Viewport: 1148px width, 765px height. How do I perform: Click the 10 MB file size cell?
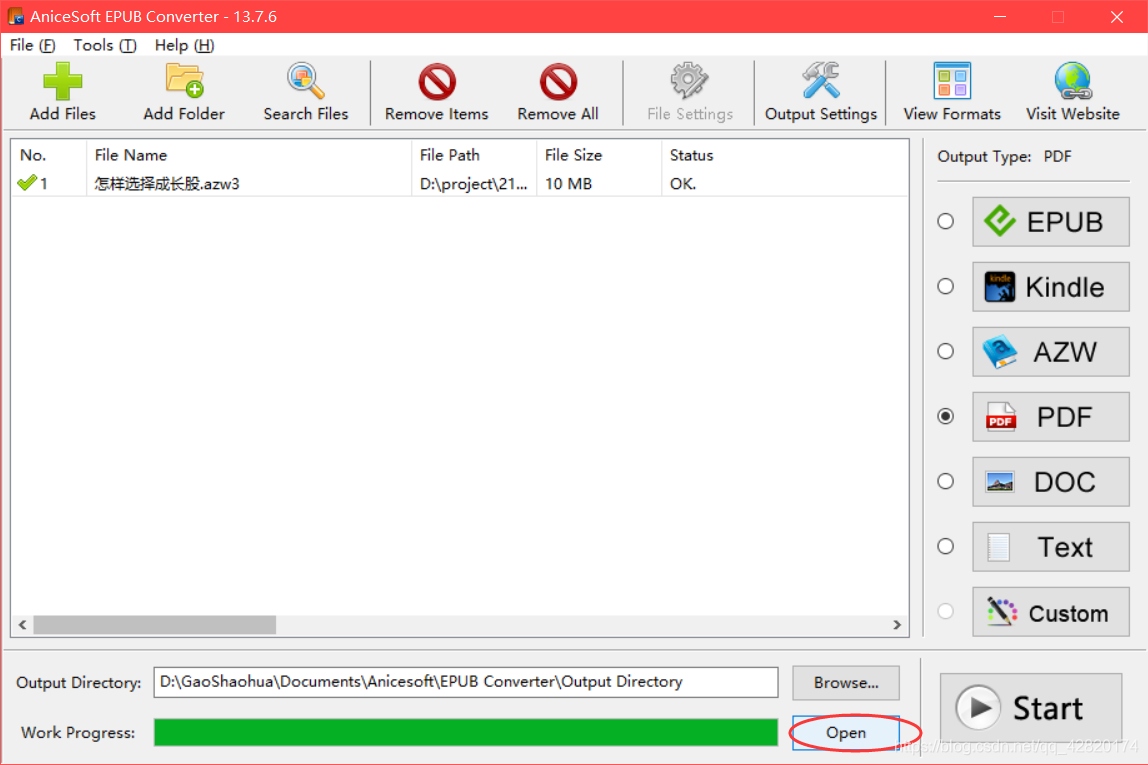[x=568, y=184]
